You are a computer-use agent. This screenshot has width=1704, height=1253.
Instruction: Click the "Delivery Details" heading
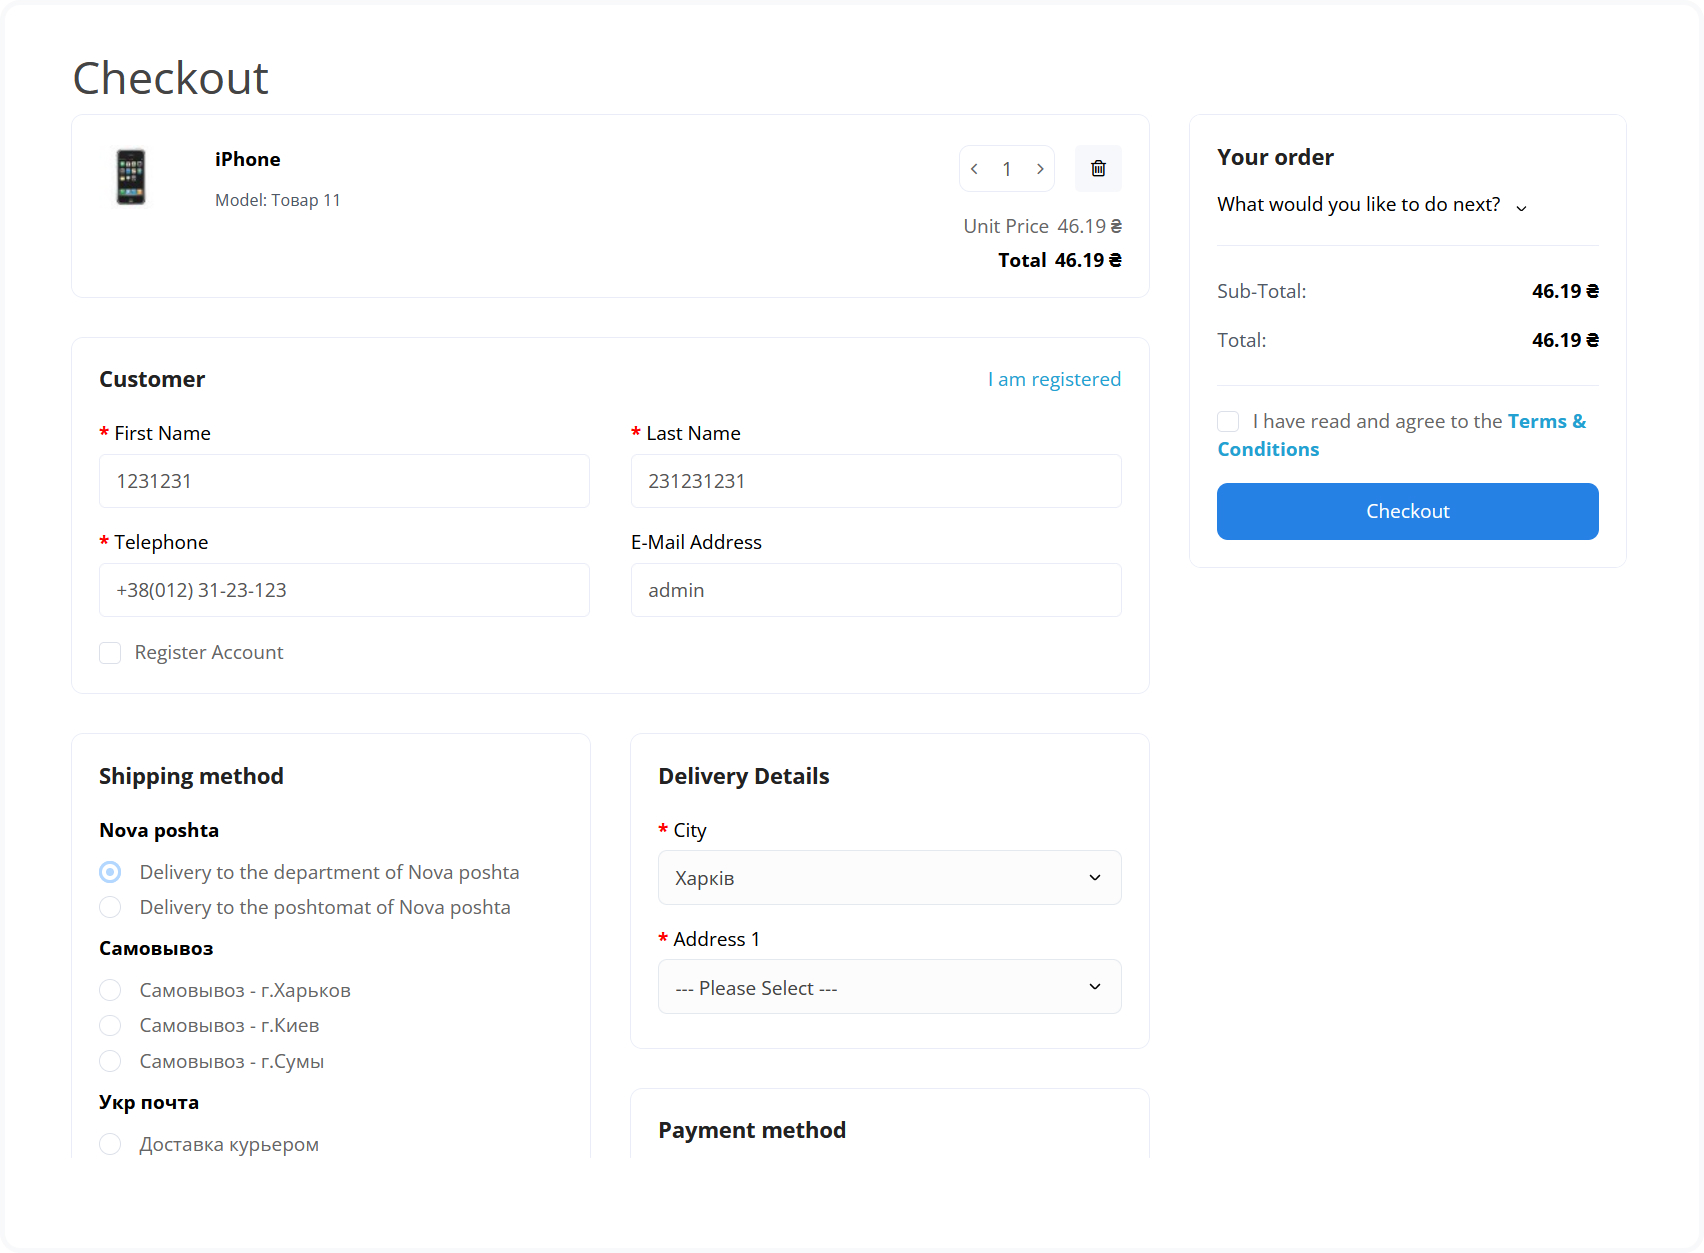coord(744,776)
